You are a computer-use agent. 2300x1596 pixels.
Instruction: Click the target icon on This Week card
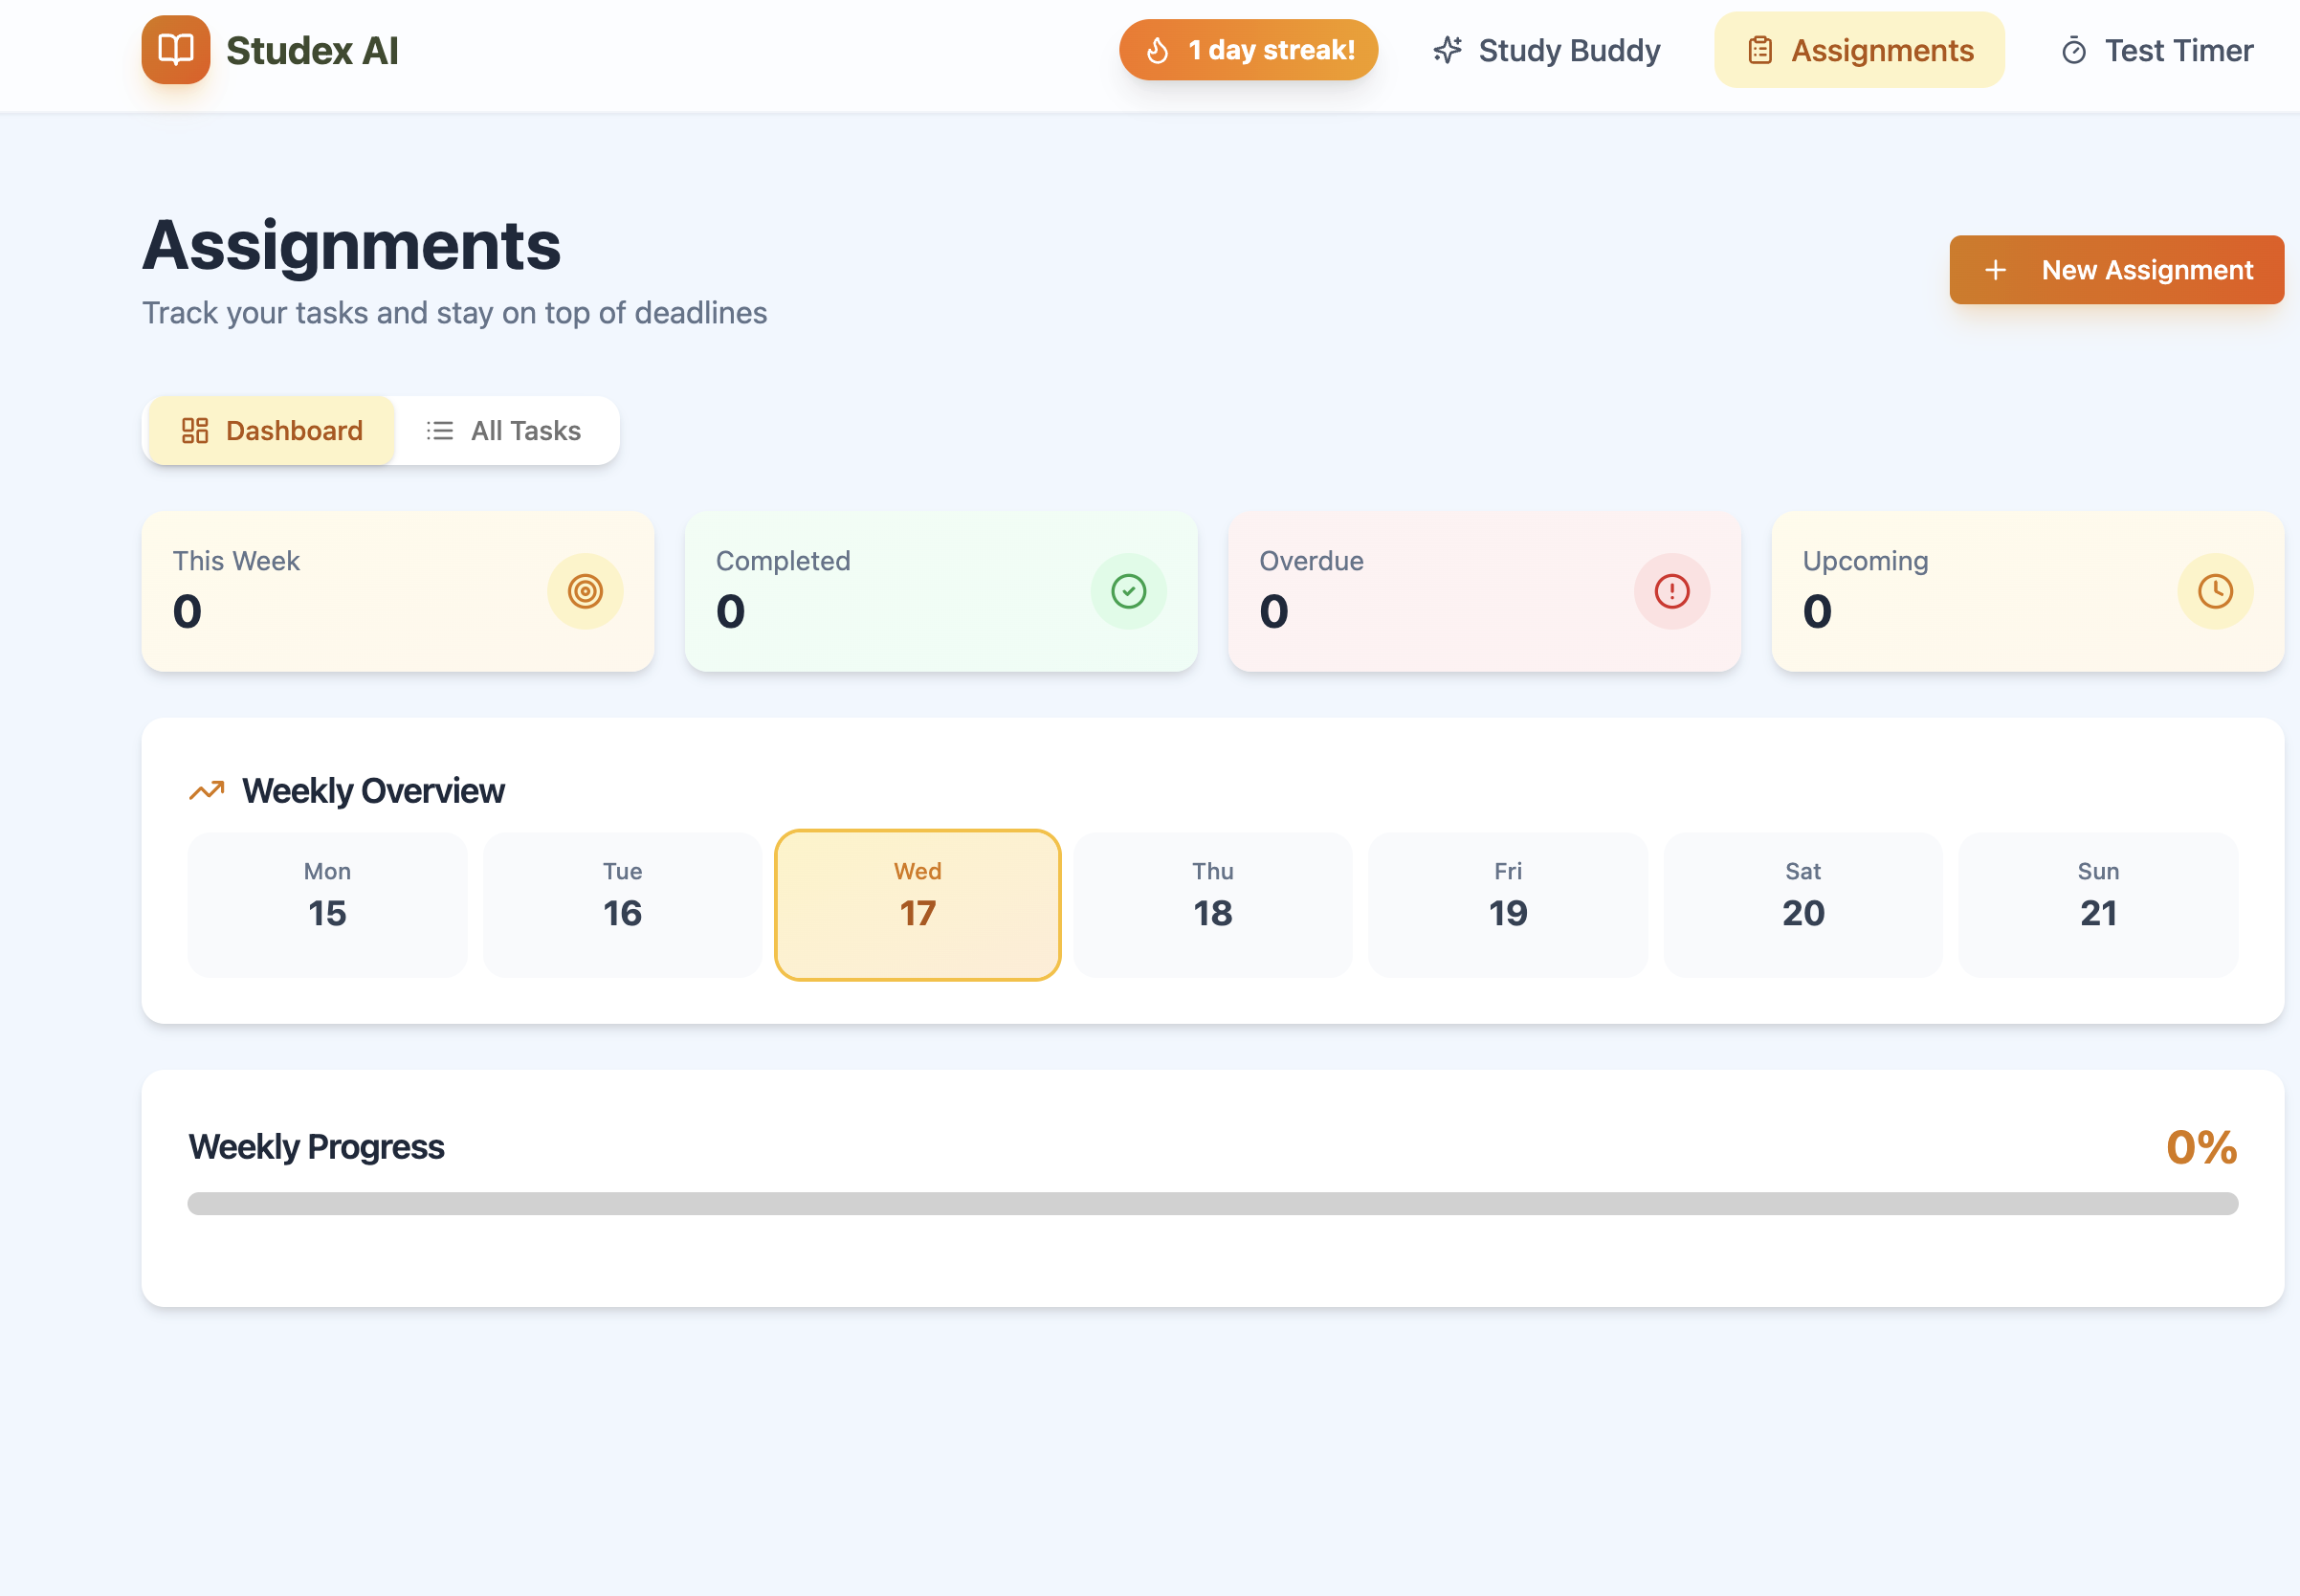pos(585,591)
